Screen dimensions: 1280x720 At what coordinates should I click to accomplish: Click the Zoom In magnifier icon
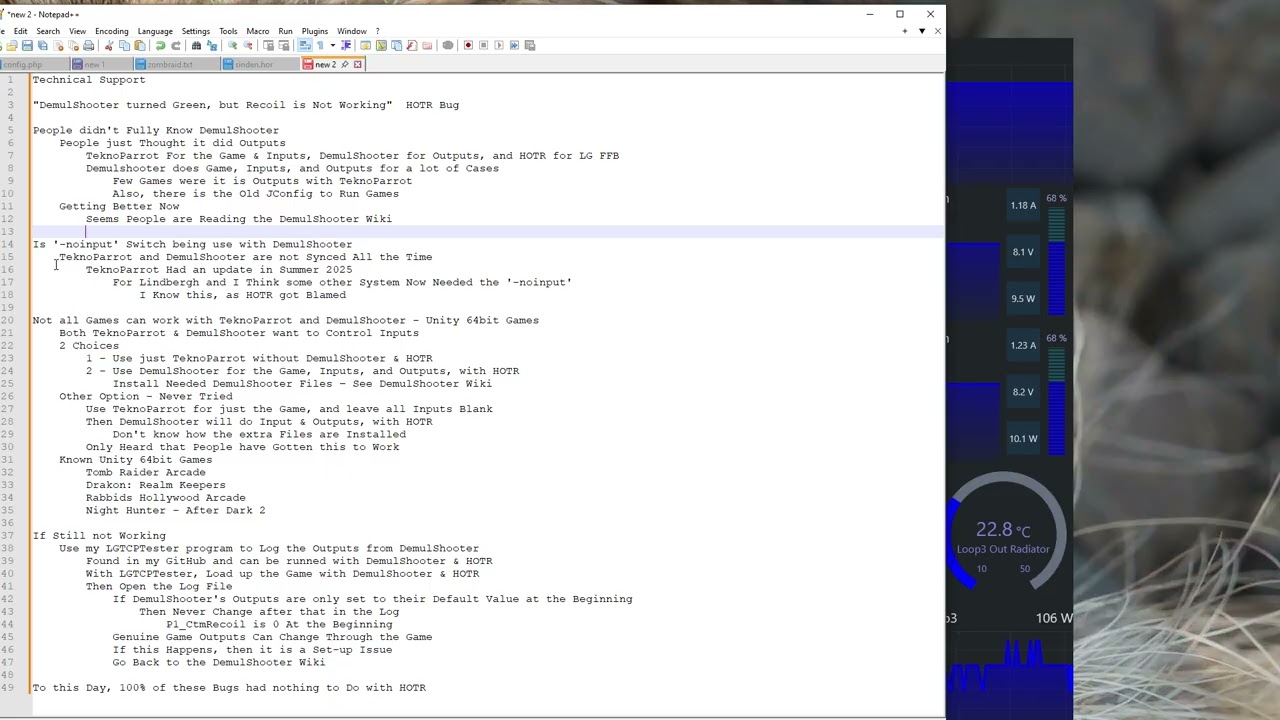[x=232, y=45]
